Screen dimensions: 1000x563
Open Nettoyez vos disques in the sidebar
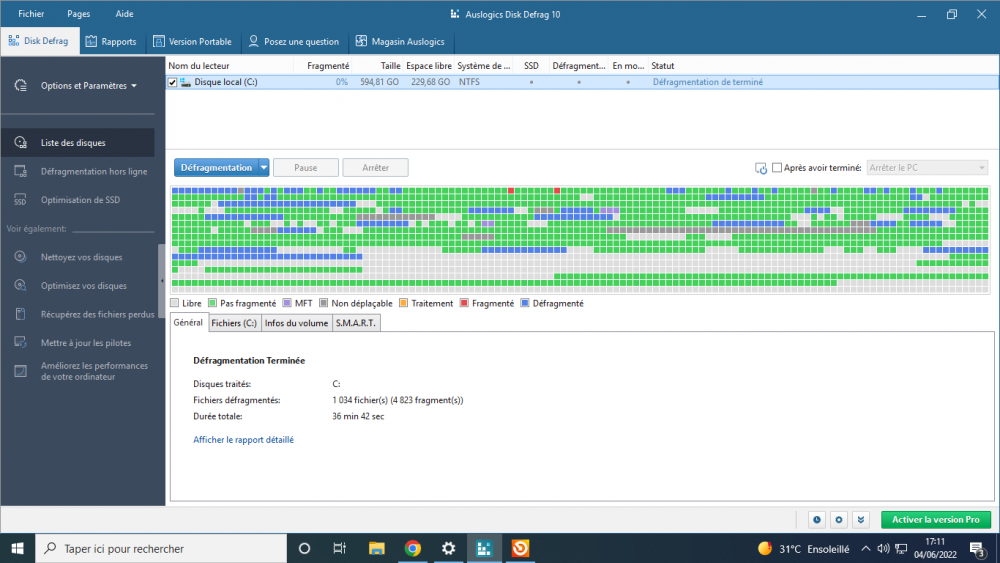(81, 257)
